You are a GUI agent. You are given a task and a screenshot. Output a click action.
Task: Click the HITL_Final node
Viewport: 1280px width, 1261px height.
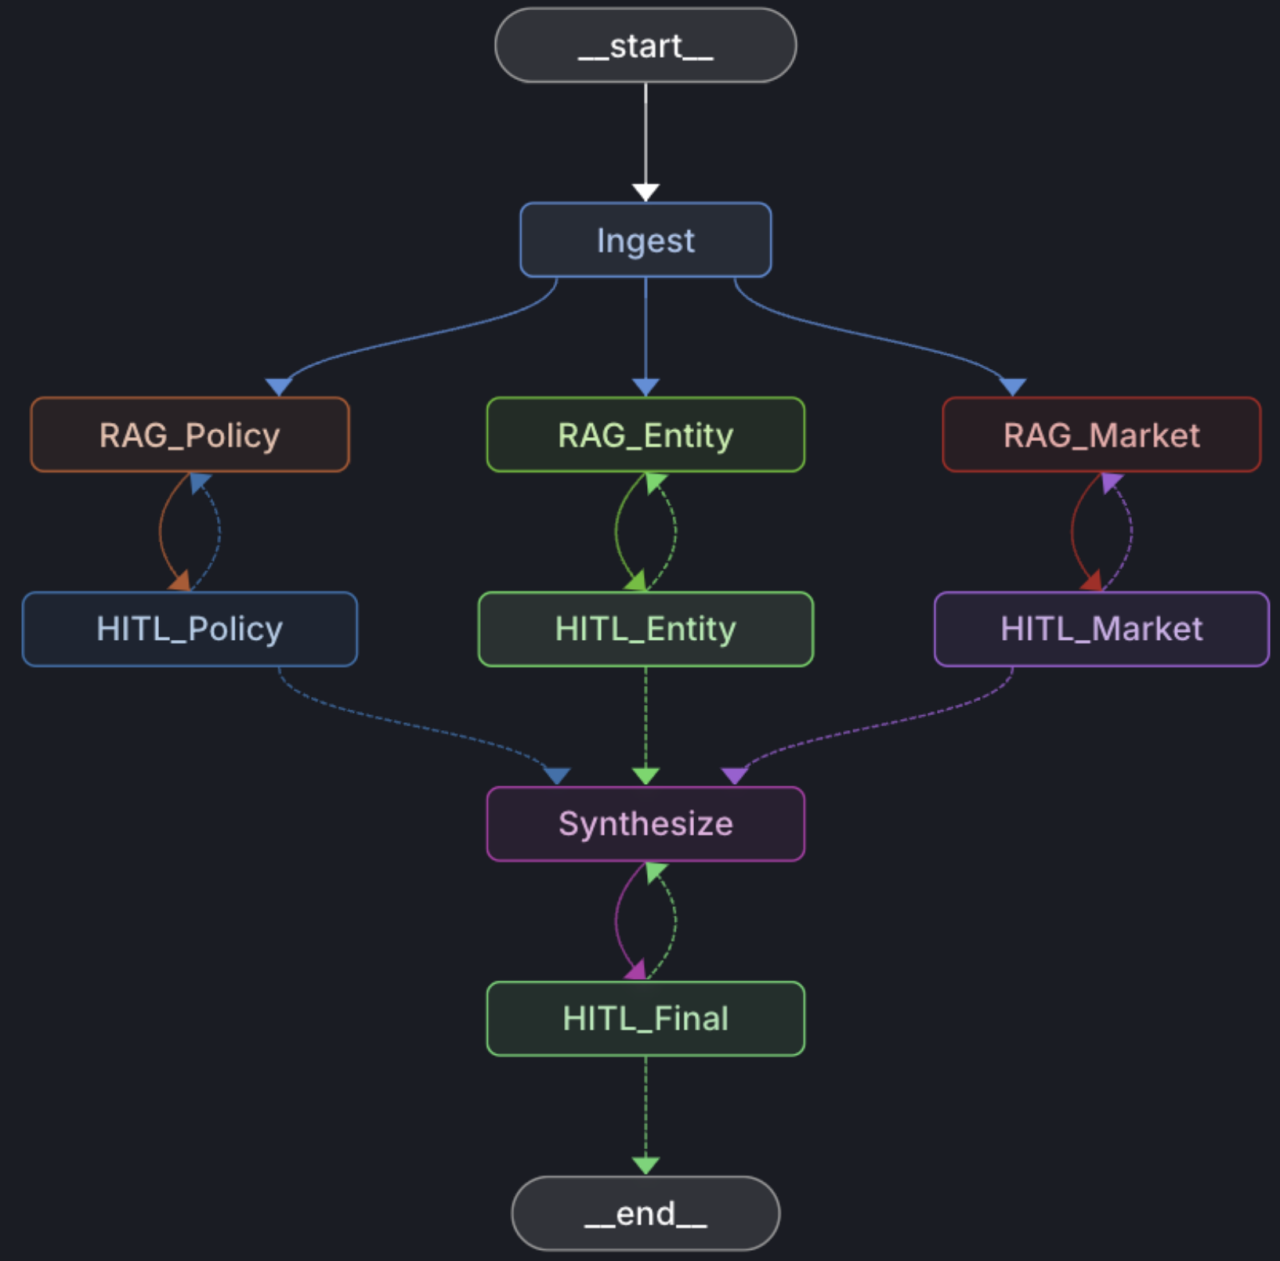point(645,1018)
